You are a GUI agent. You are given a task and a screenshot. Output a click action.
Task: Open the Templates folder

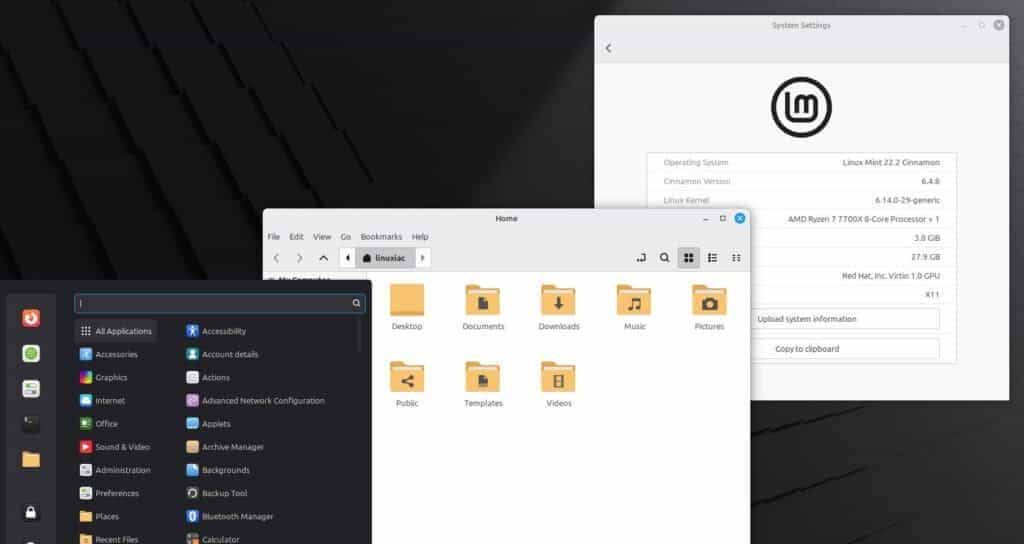[x=483, y=384]
